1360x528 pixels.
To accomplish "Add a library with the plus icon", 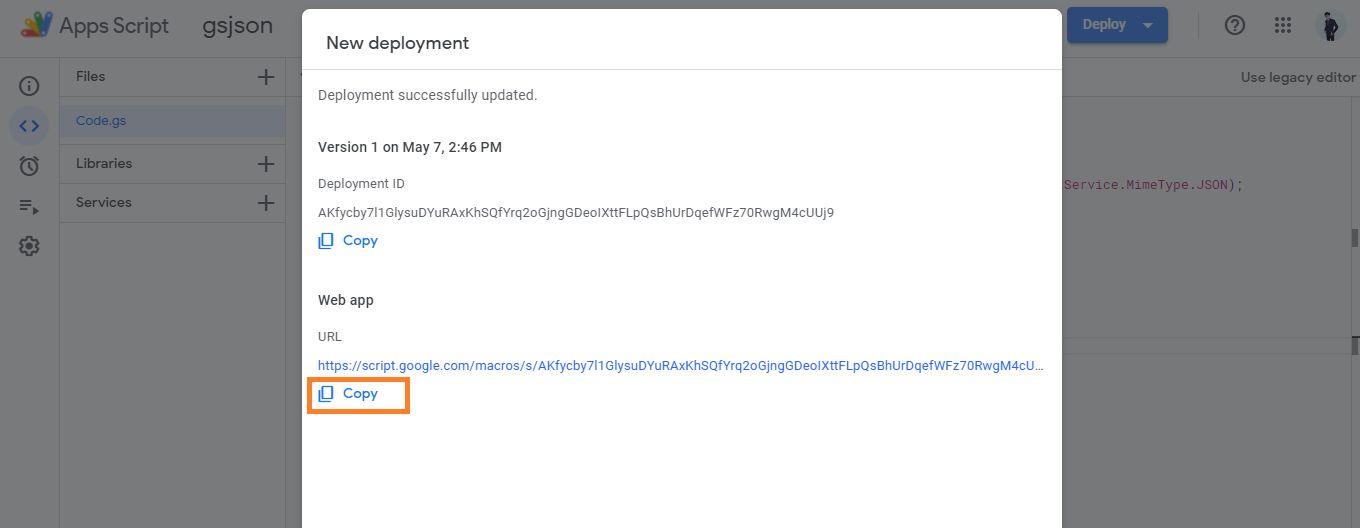I will coord(266,164).
